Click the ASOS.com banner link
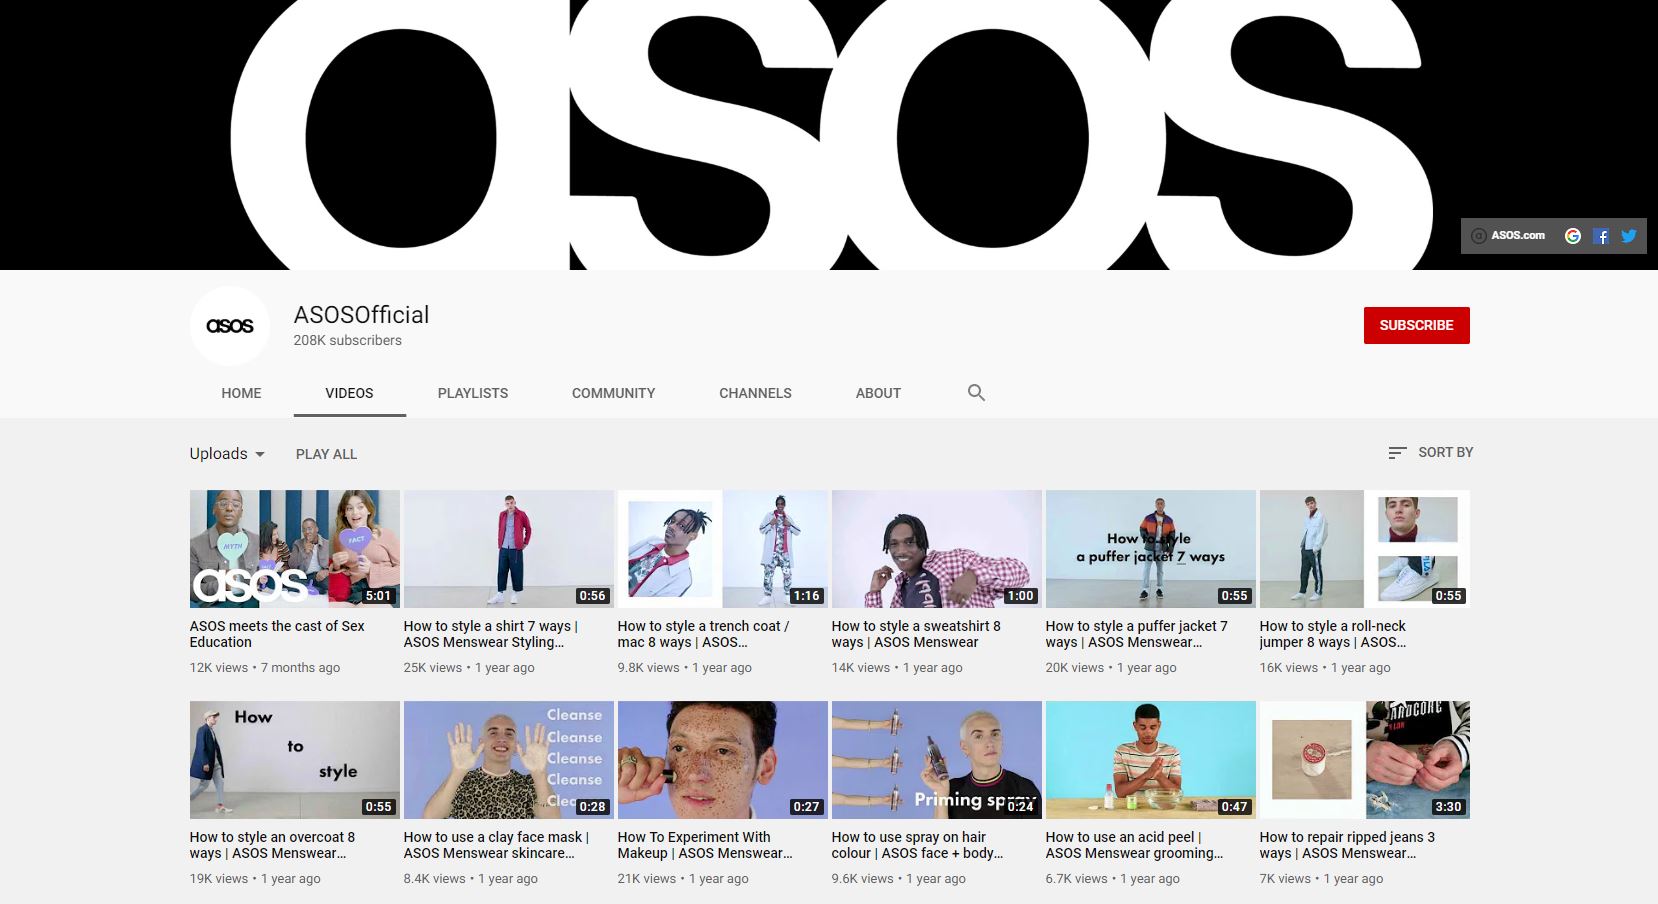This screenshot has width=1658, height=904. point(1508,236)
